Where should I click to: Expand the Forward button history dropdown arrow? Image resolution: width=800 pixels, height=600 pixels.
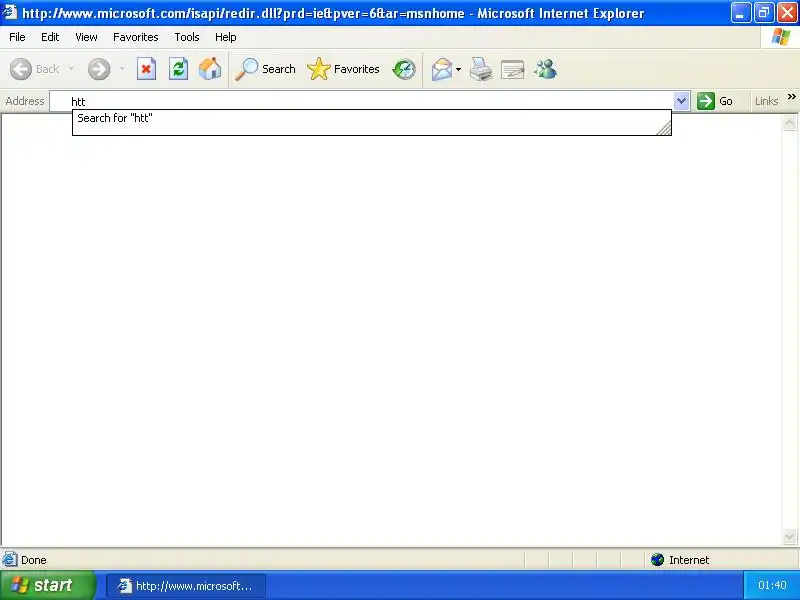[x=122, y=69]
